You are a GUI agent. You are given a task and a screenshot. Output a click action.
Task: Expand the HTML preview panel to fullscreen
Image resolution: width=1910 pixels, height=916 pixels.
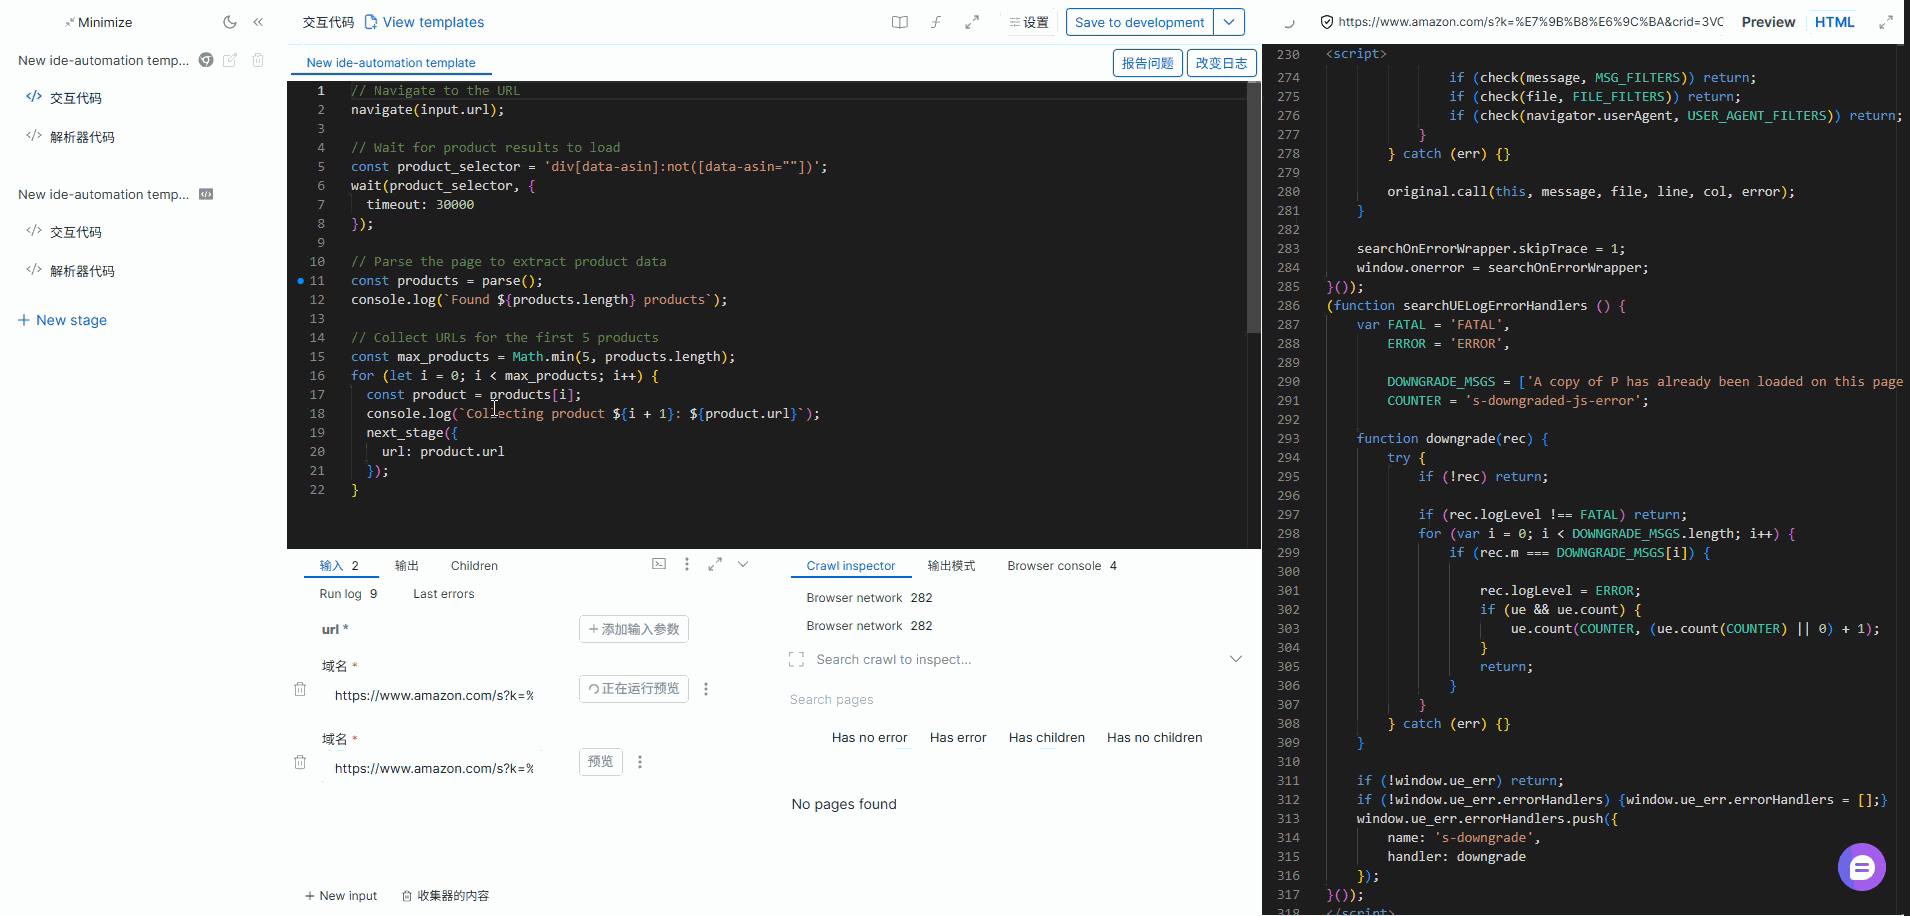(x=1886, y=22)
